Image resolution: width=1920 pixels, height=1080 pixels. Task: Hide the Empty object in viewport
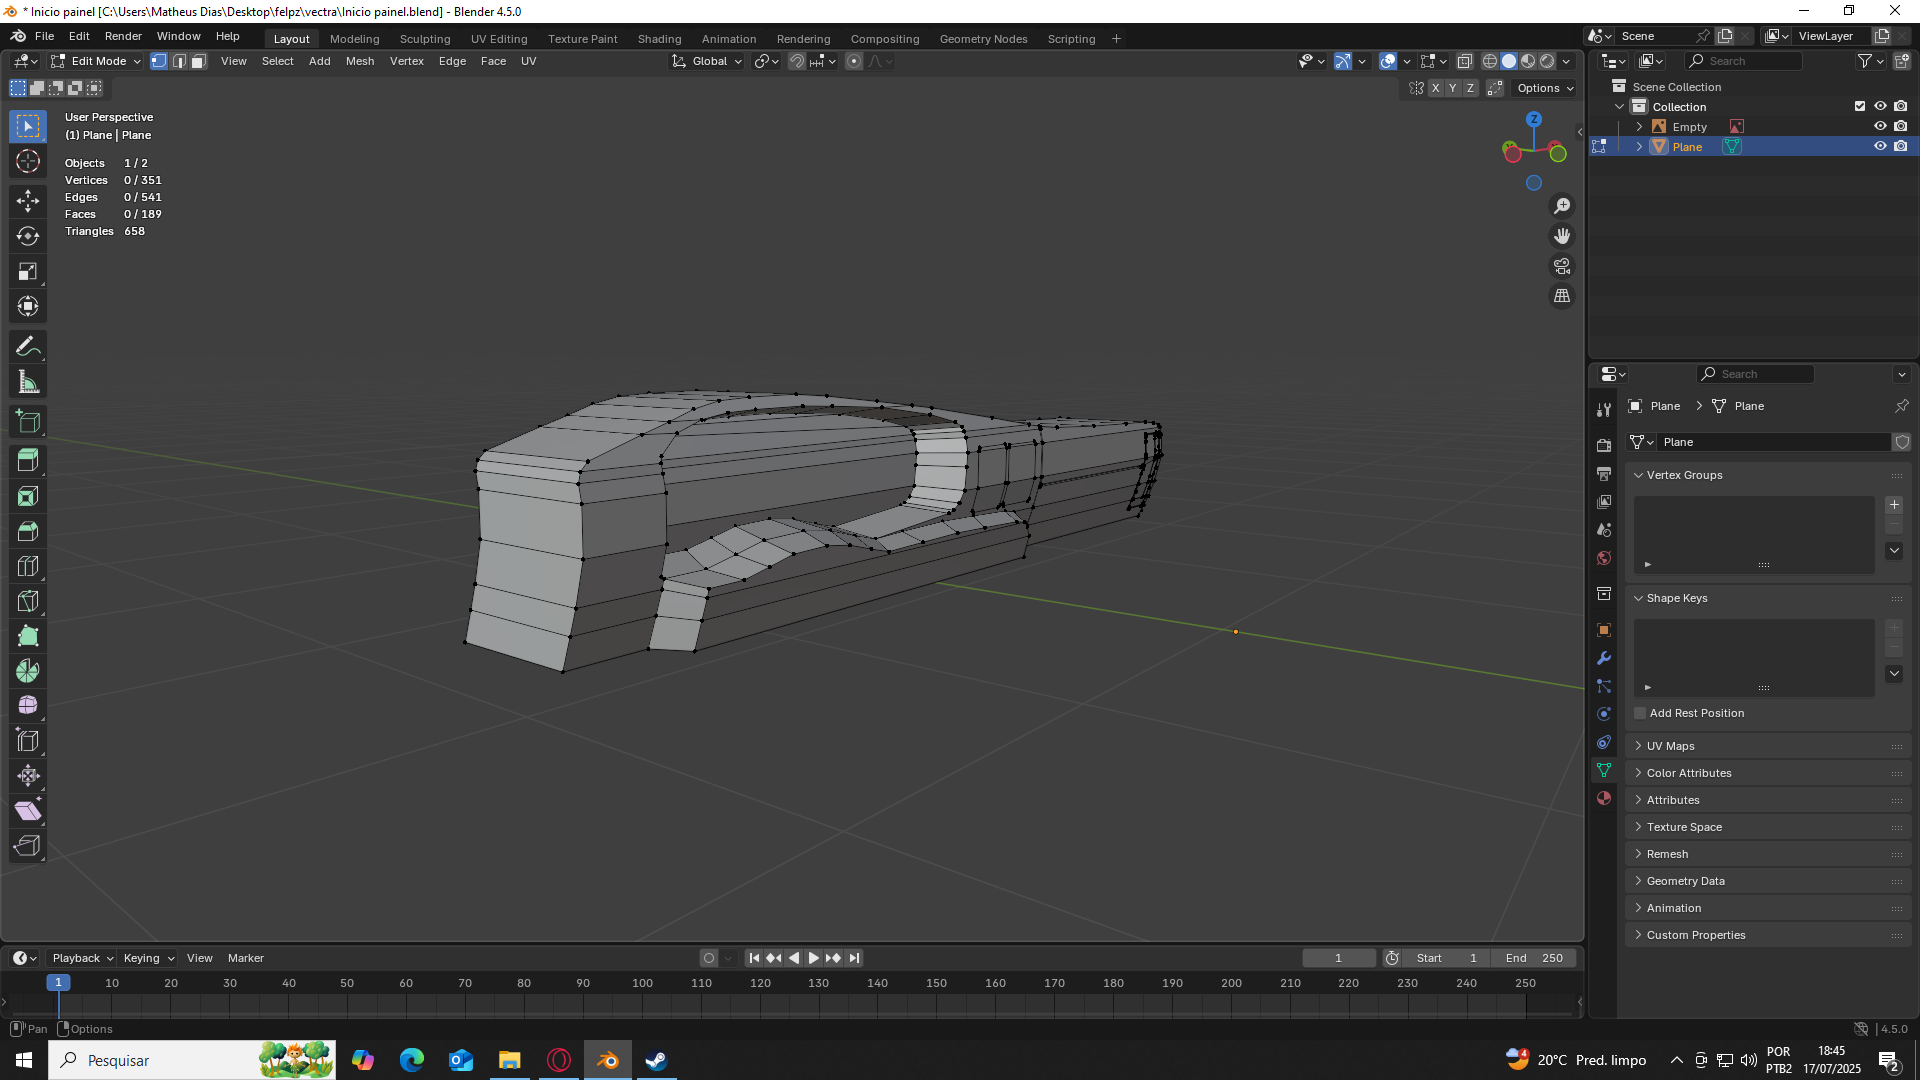click(x=1880, y=127)
